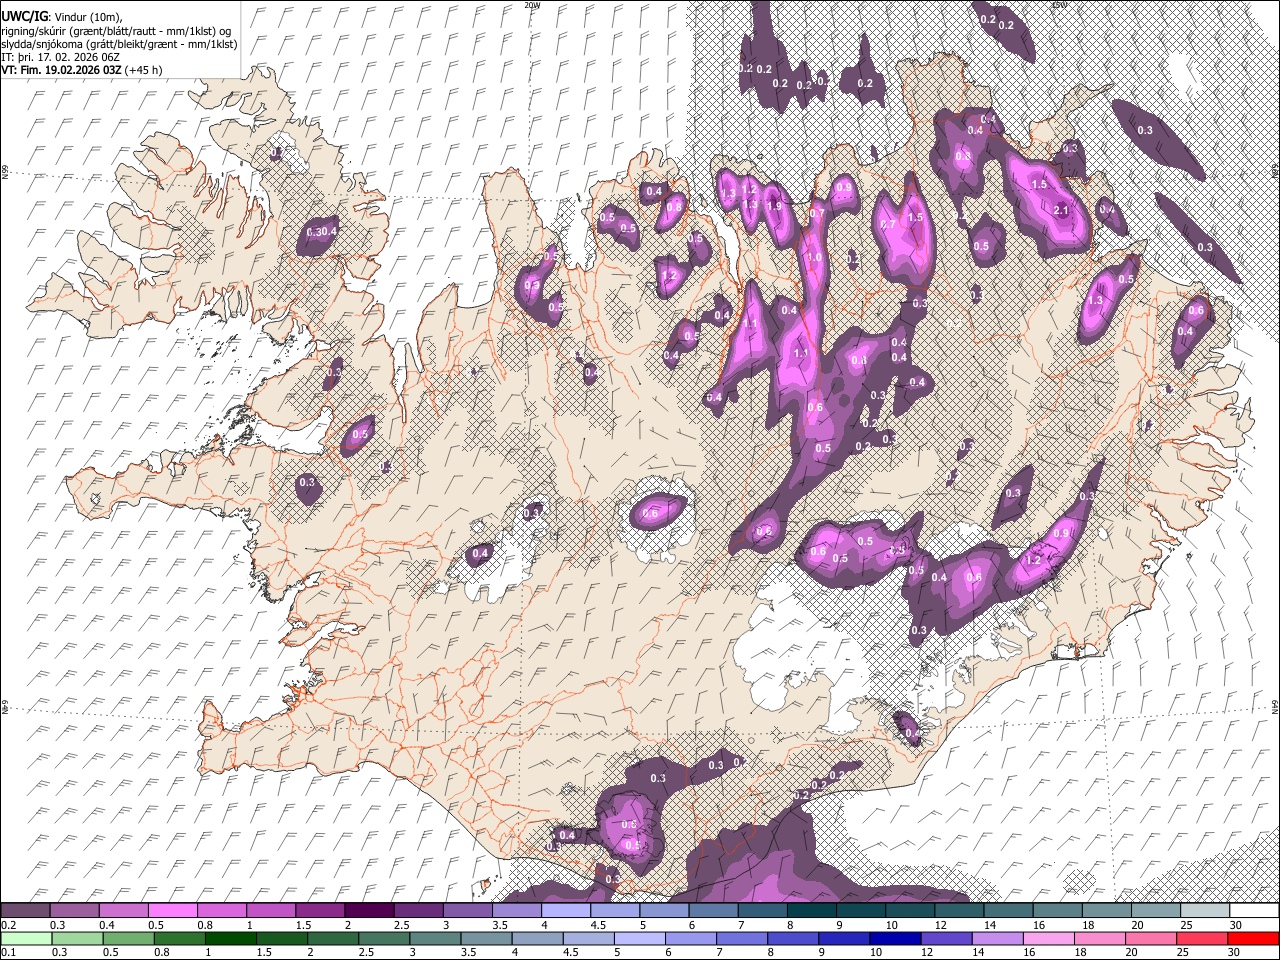Select the lilac swatch above 14 in the lower legend row
The height and width of the screenshot is (960, 1280).
tap(997, 938)
